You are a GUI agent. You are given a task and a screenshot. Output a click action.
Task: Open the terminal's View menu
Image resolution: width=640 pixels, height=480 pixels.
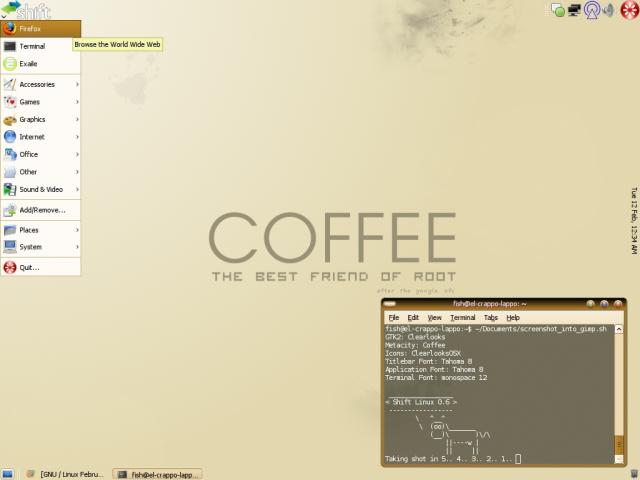point(434,318)
